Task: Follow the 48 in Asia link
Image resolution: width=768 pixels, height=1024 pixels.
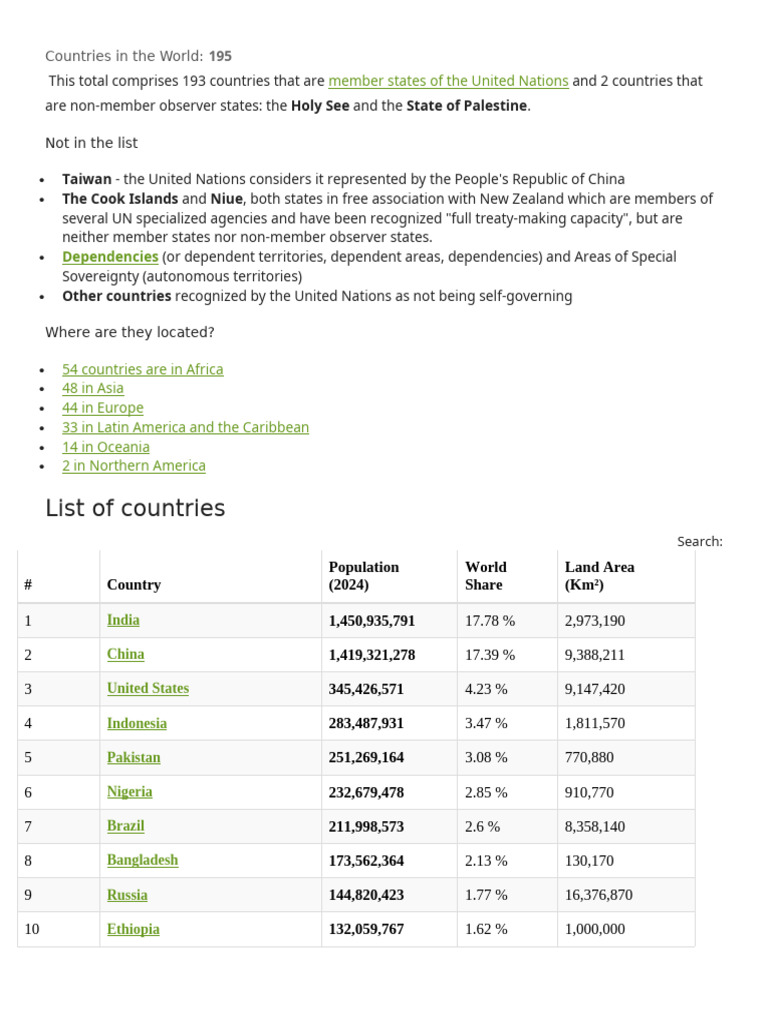Action: coord(93,388)
